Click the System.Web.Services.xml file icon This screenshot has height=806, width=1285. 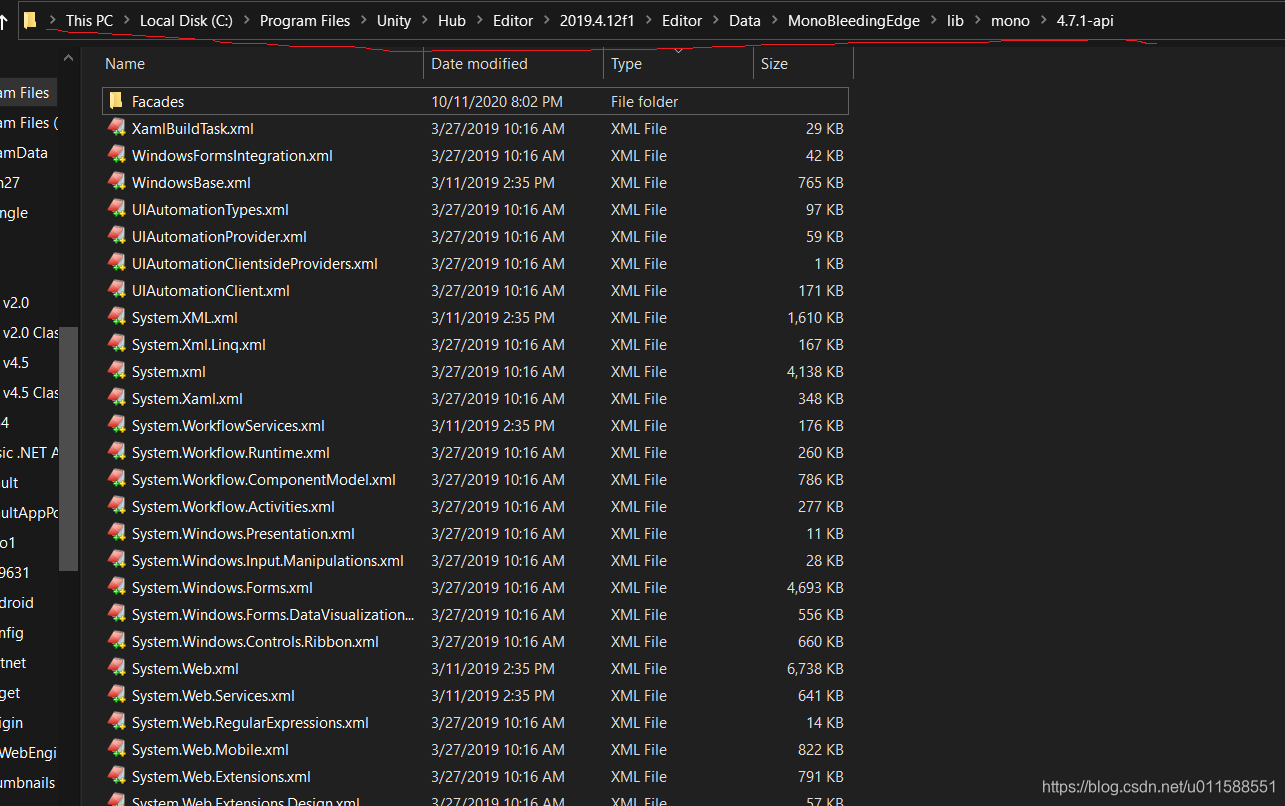pyautogui.click(x=116, y=695)
